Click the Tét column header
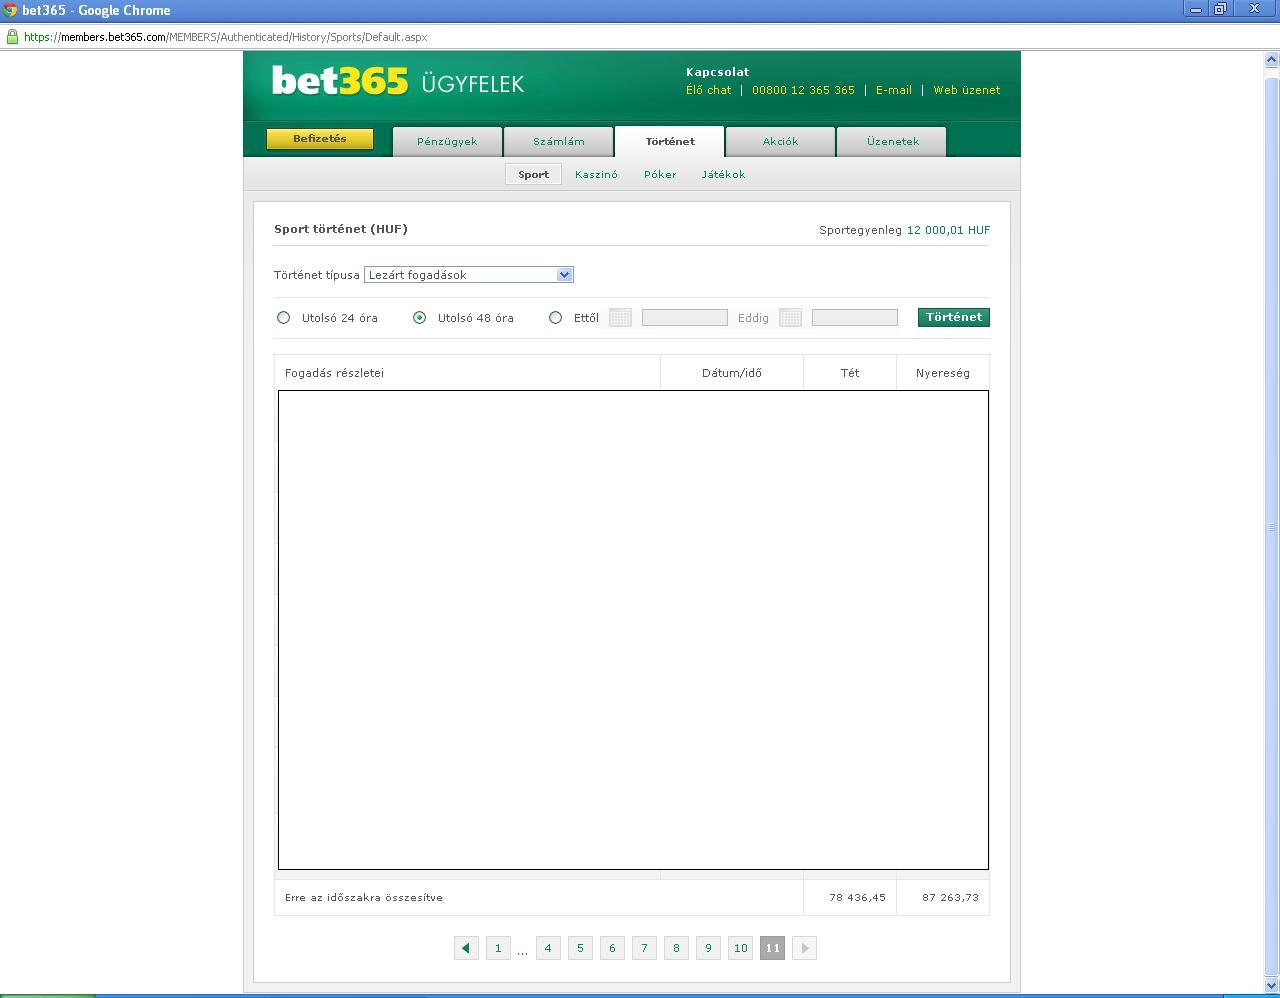The image size is (1280, 998). 850,373
